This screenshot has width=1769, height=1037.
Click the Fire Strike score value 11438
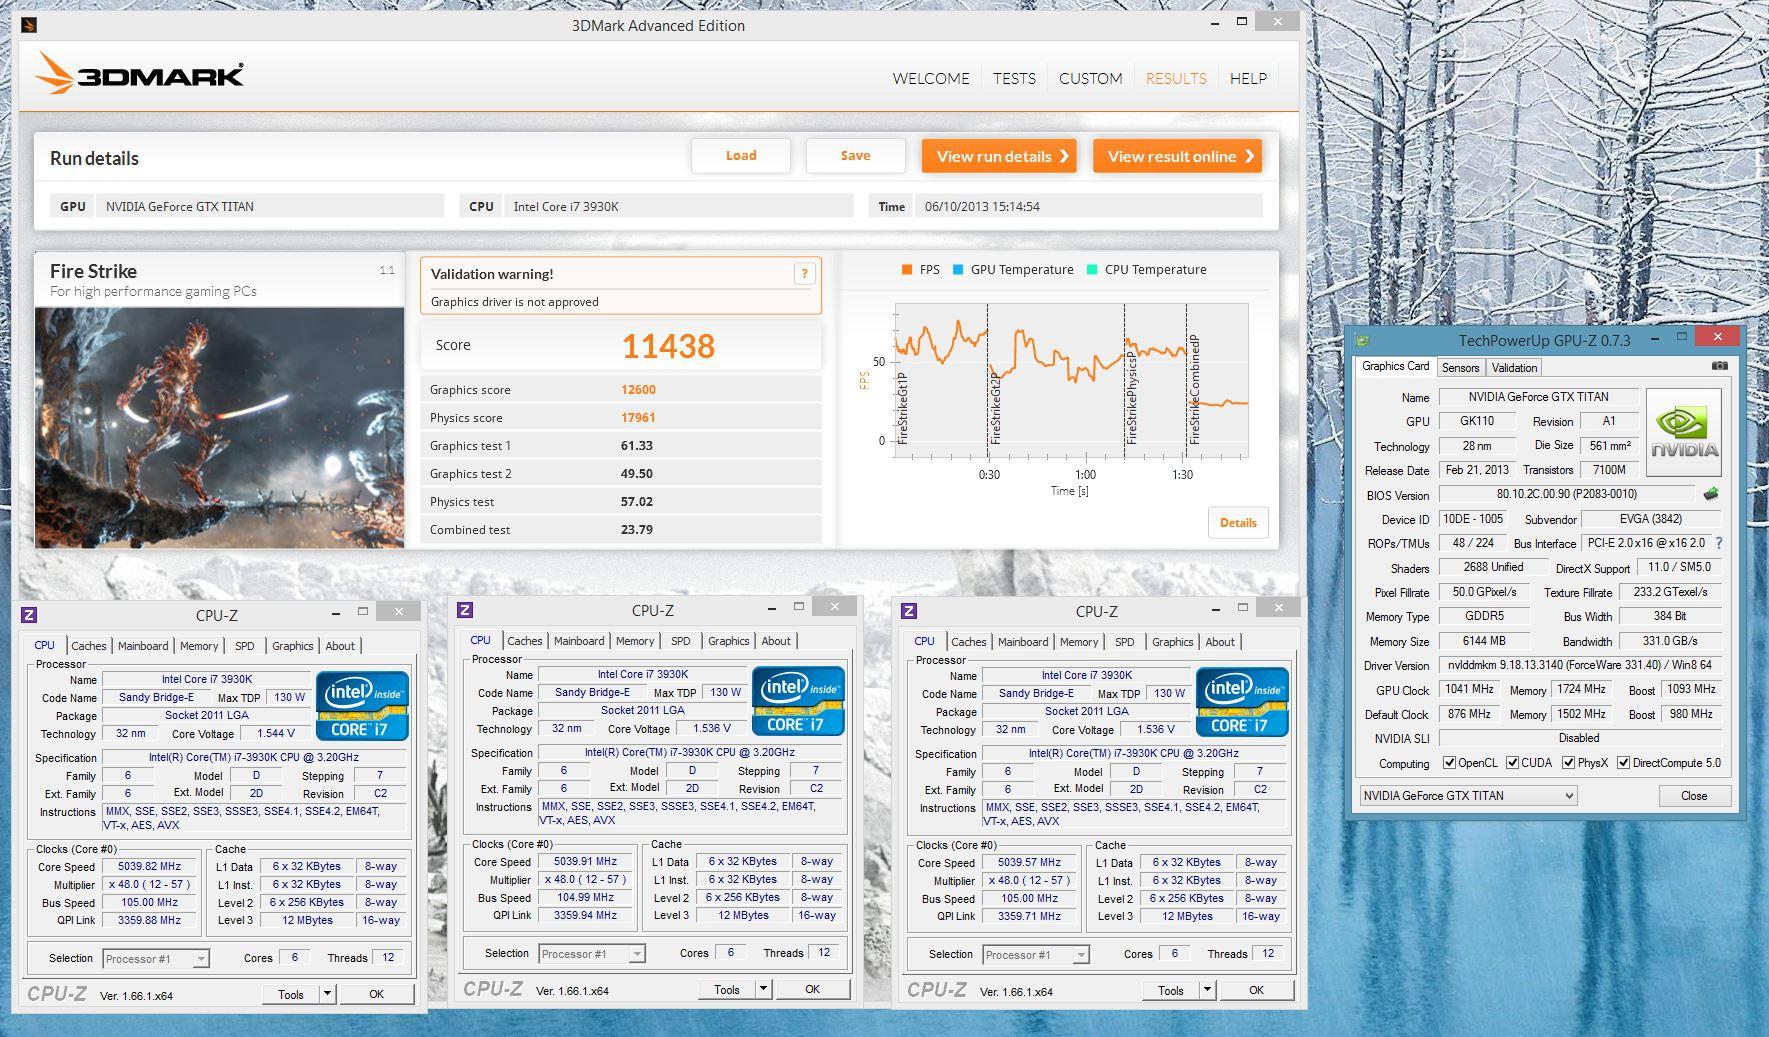point(668,346)
